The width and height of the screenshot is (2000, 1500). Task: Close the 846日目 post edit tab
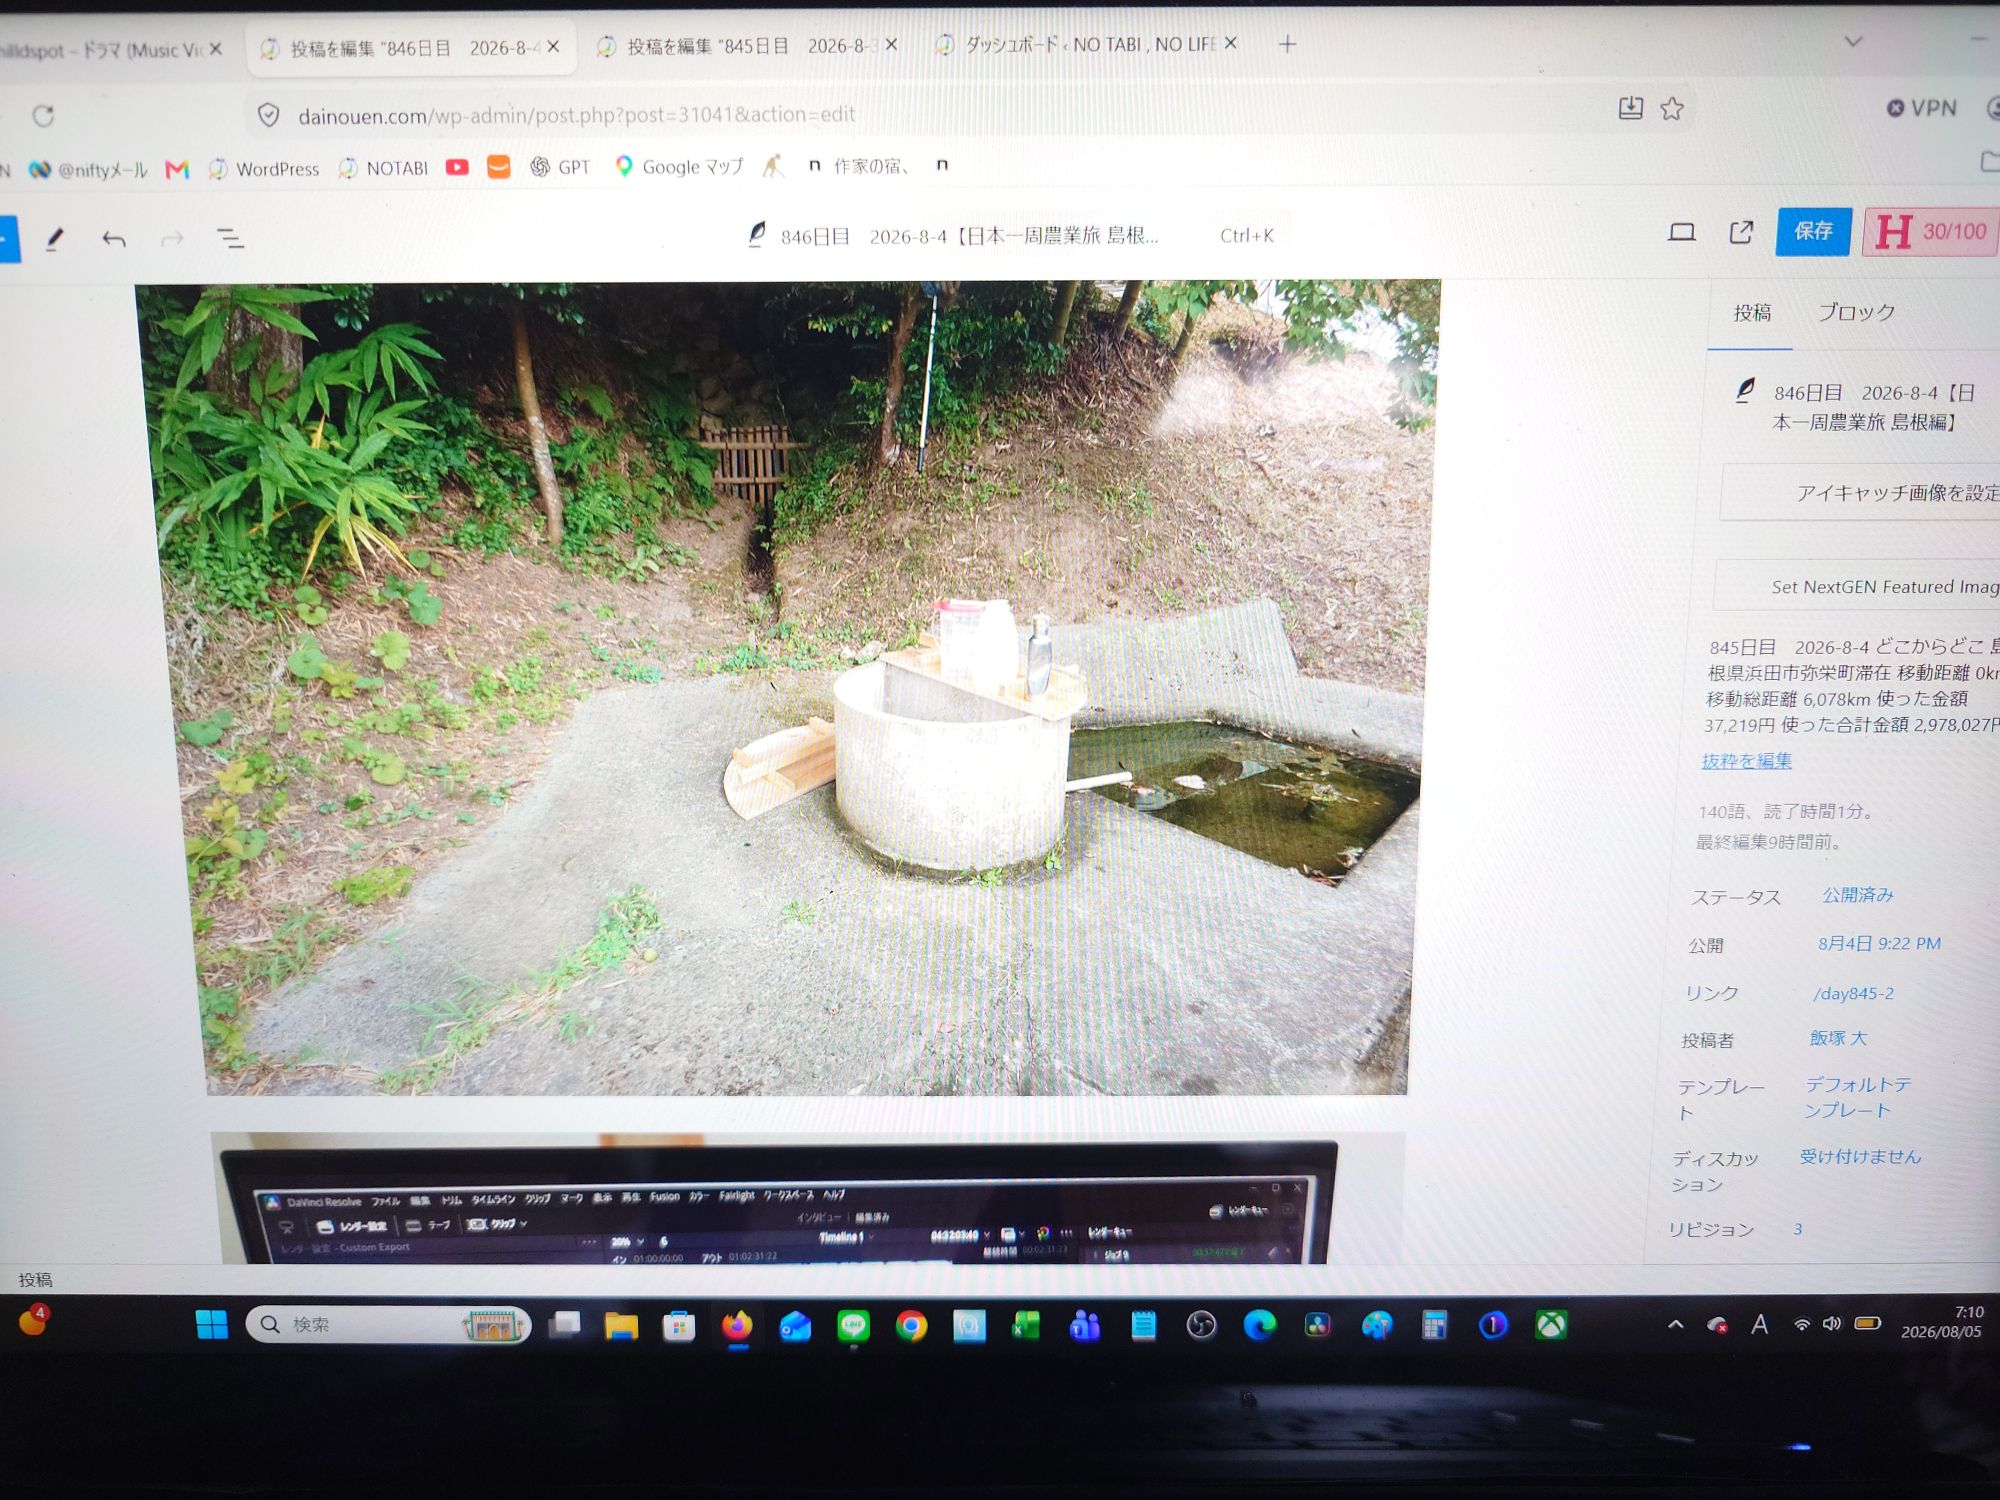click(x=553, y=47)
